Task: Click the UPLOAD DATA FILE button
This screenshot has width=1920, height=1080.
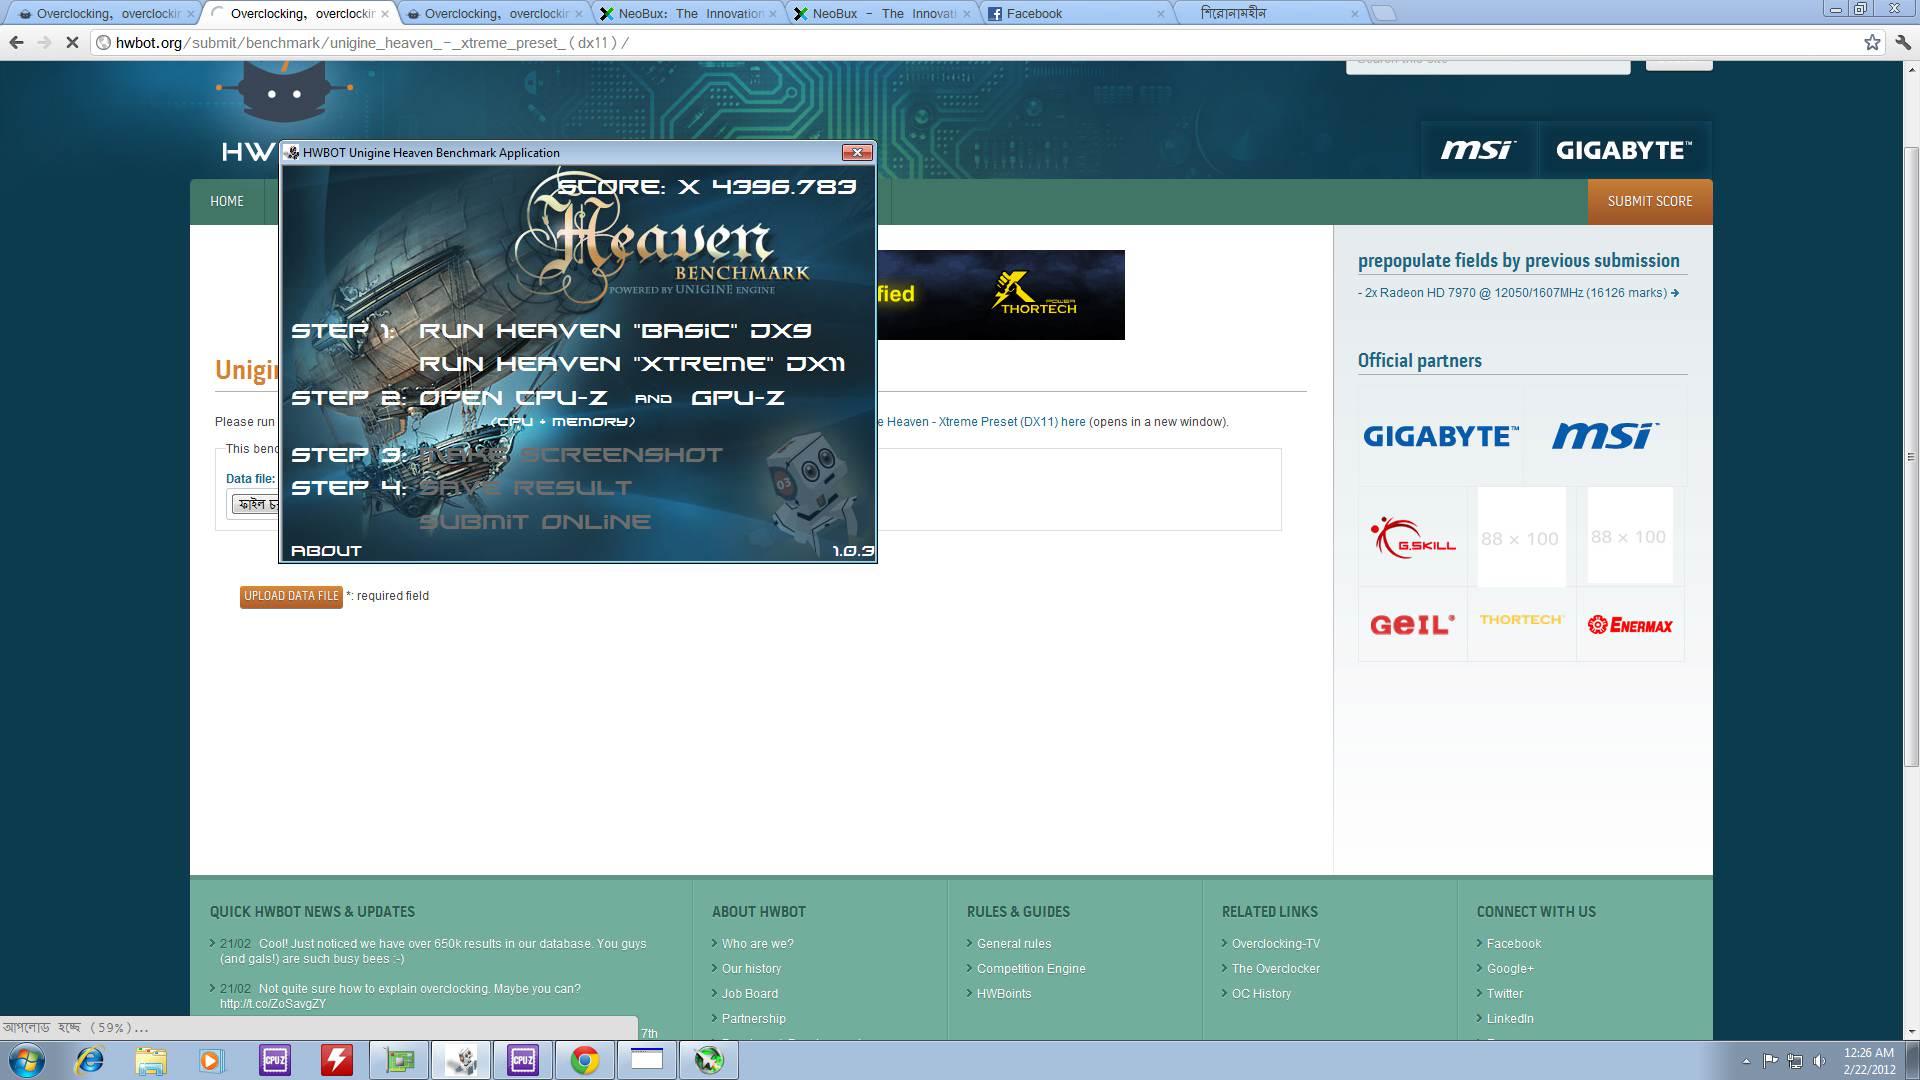Action: [x=291, y=596]
